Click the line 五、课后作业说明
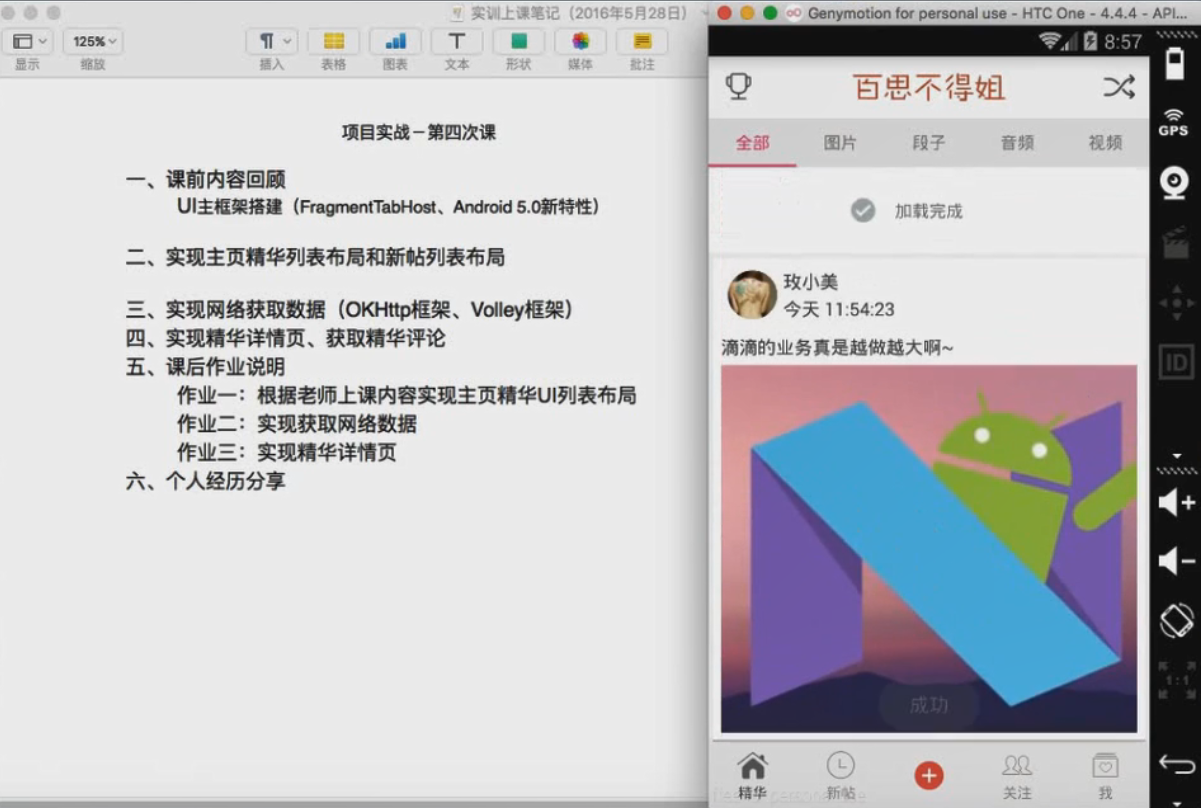Image resolution: width=1201 pixels, height=808 pixels. click(x=206, y=367)
